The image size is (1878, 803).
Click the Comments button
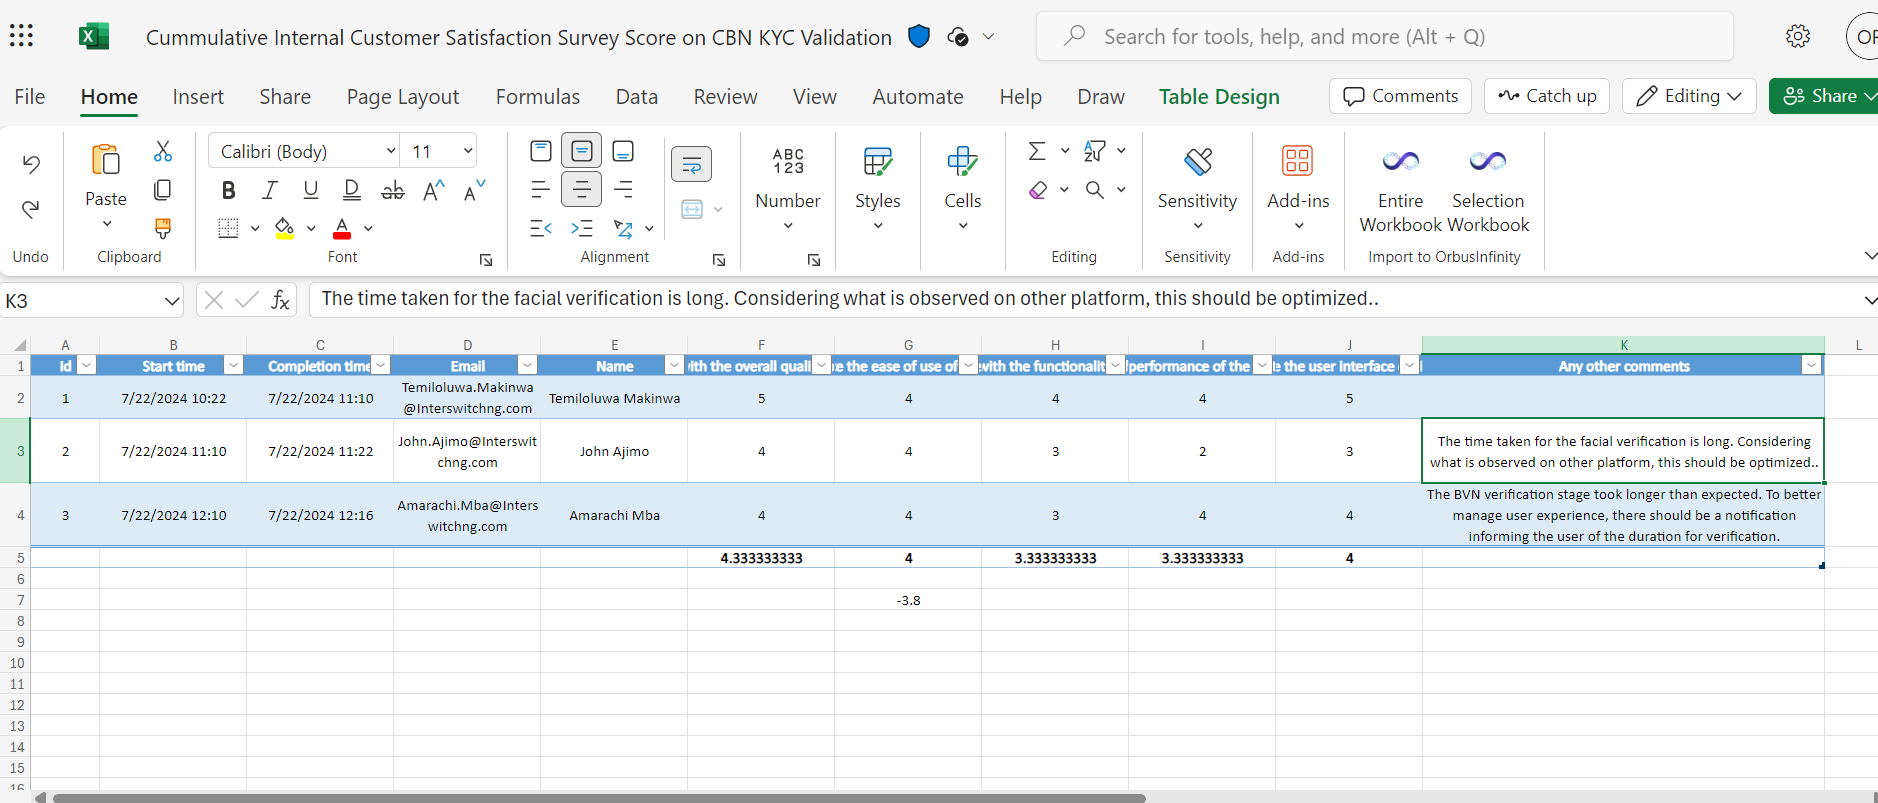coord(1400,96)
